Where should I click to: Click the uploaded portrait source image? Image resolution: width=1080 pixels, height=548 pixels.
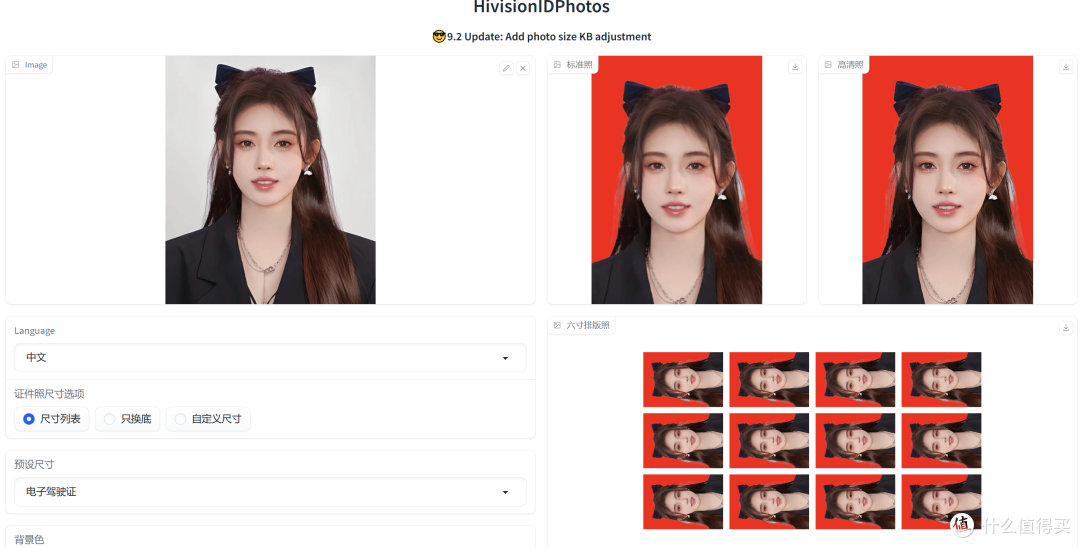tap(270, 180)
